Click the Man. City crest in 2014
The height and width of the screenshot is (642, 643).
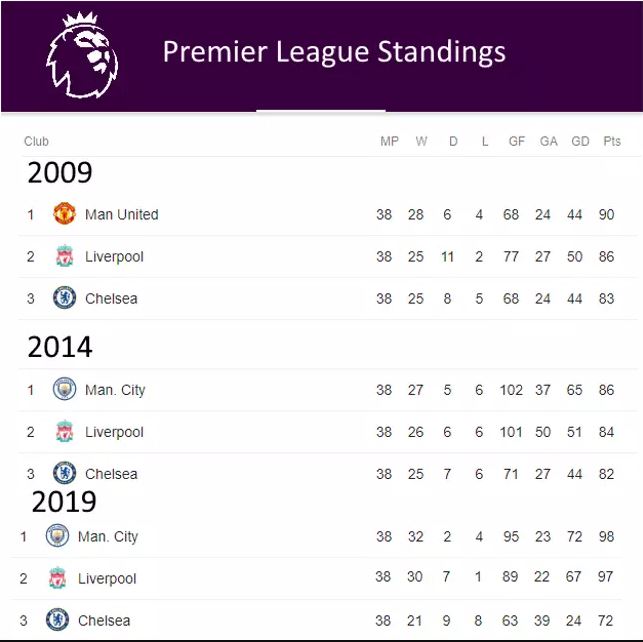(64, 389)
